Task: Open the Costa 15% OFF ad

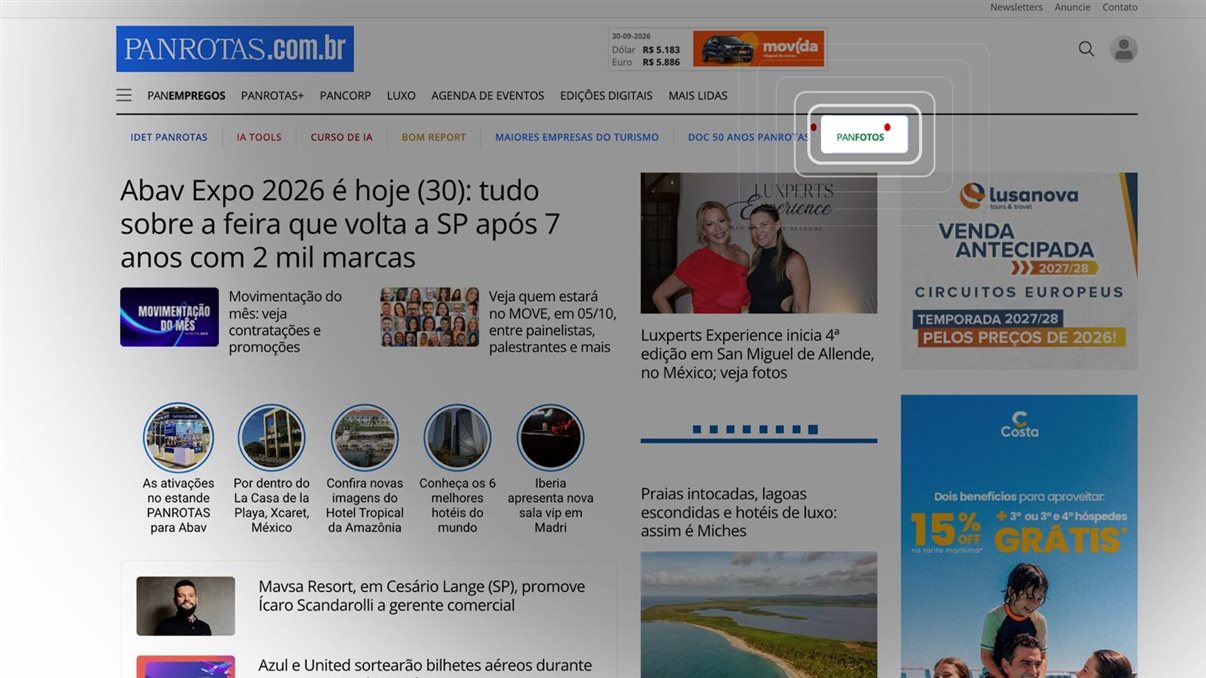Action: tap(1019, 536)
